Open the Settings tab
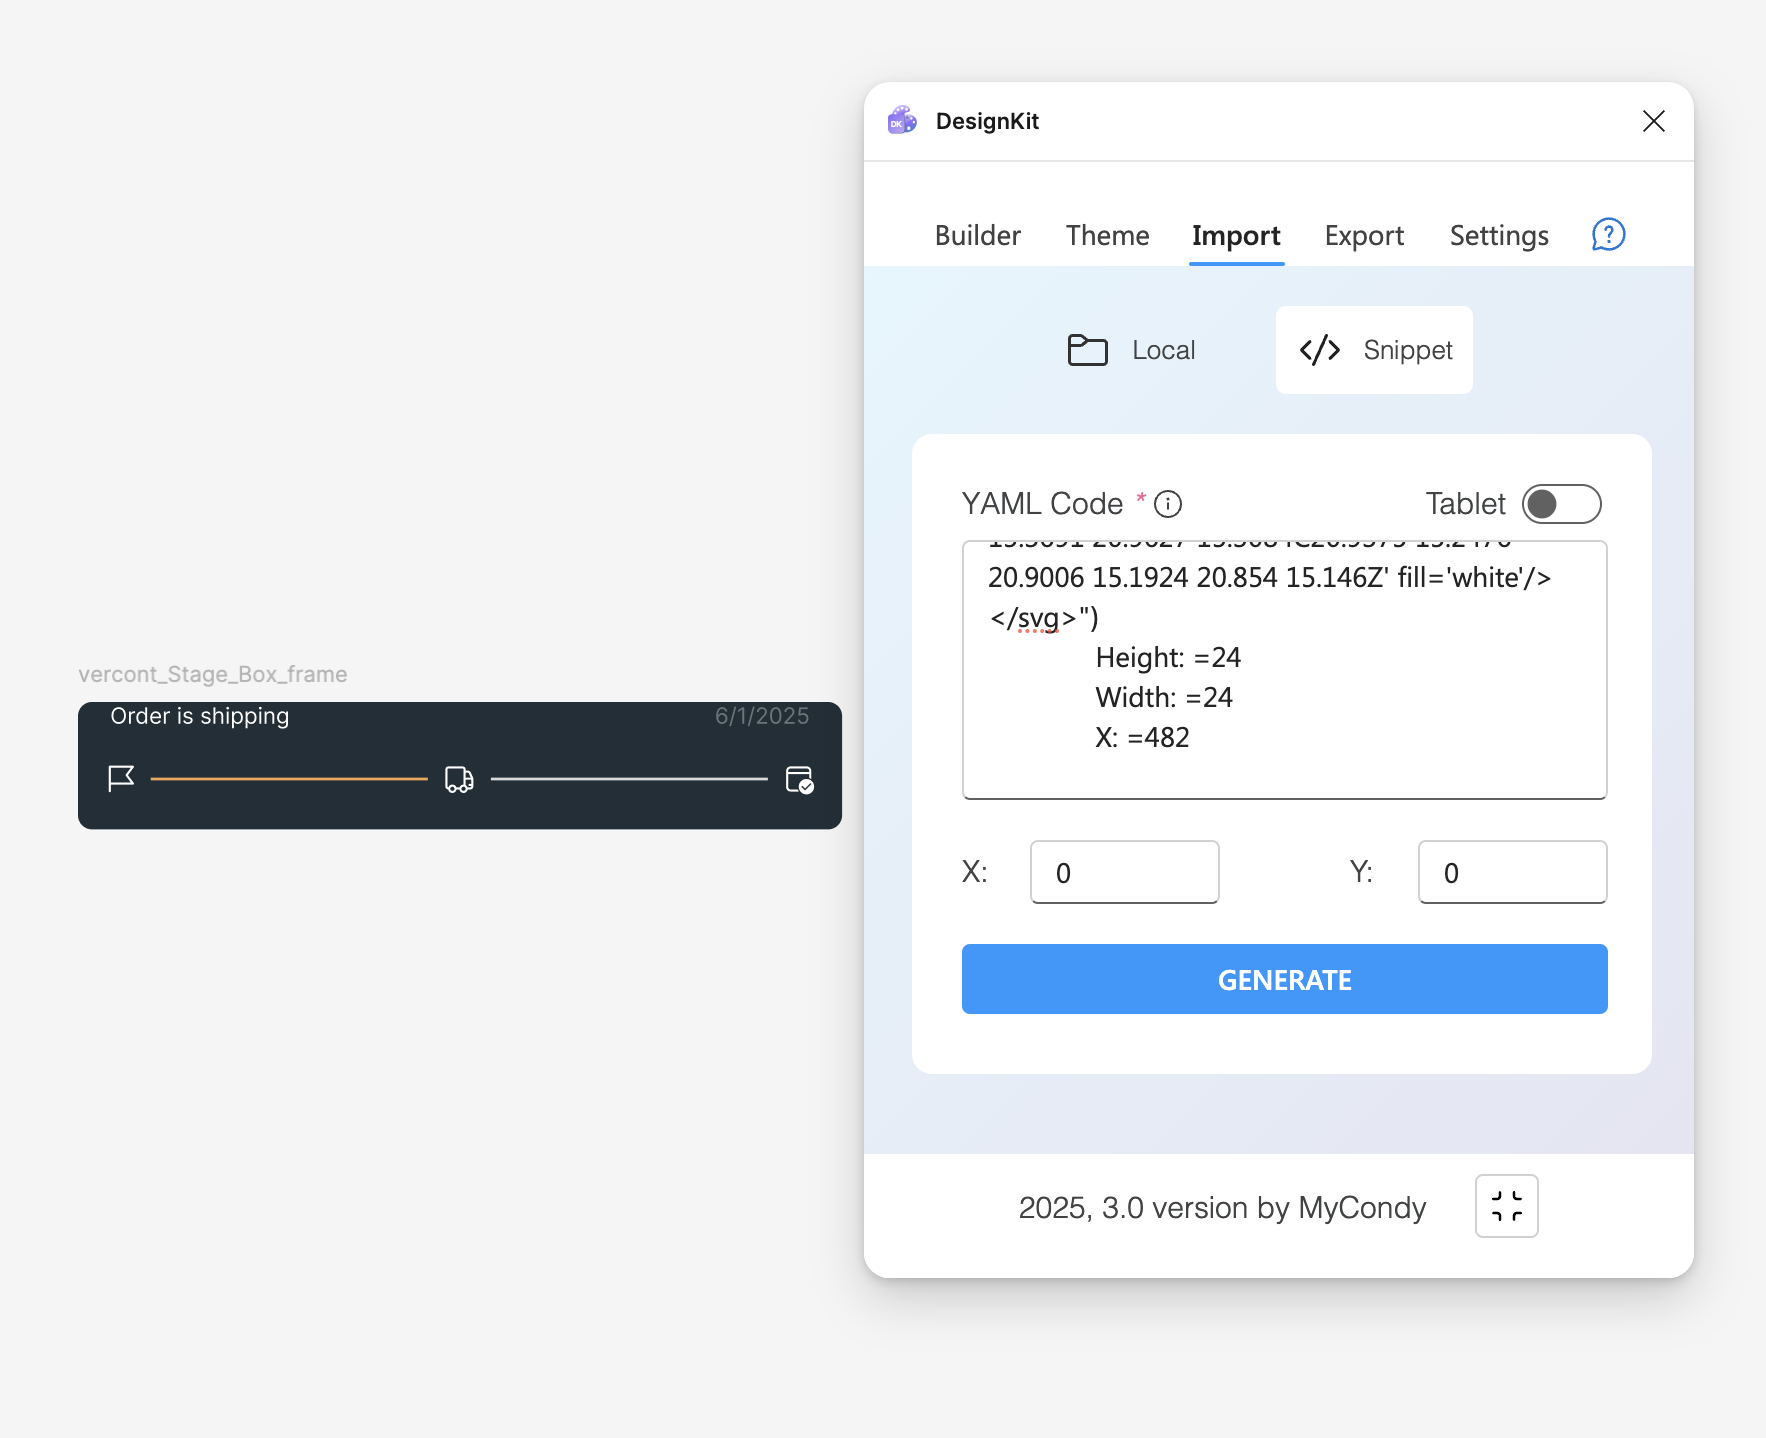This screenshot has width=1766, height=1438. pyautogui.click(x=1499, y=236)
